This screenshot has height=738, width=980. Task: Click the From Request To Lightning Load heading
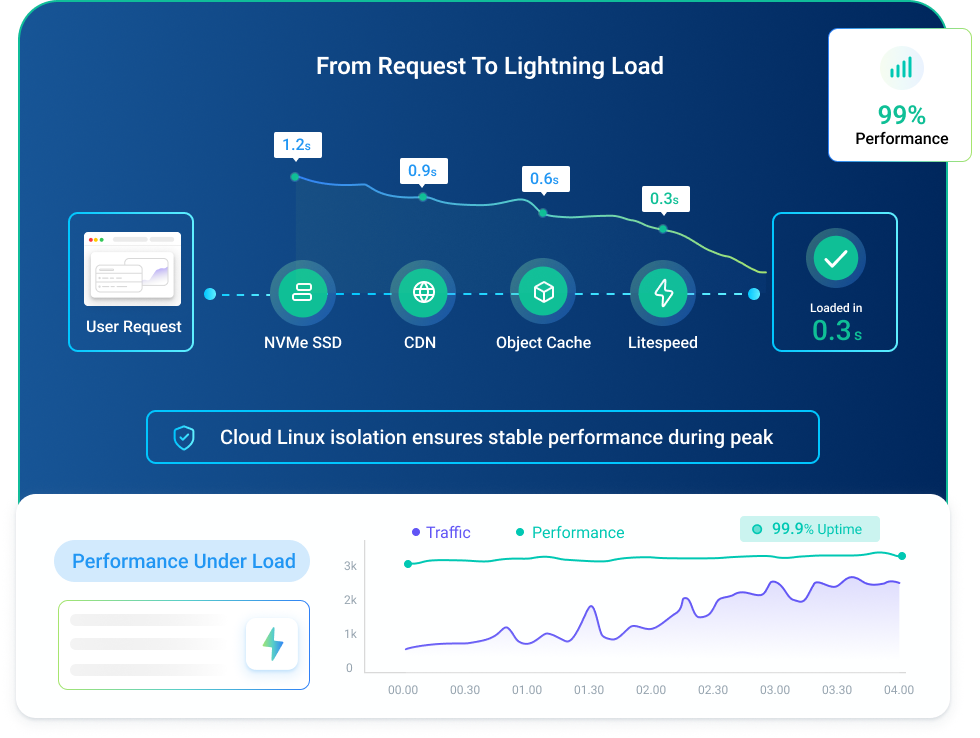pyautogui.click(x=489, y=66)
